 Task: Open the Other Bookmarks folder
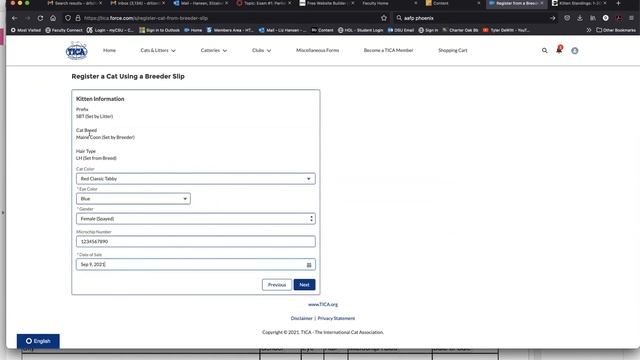coord(616,30)
